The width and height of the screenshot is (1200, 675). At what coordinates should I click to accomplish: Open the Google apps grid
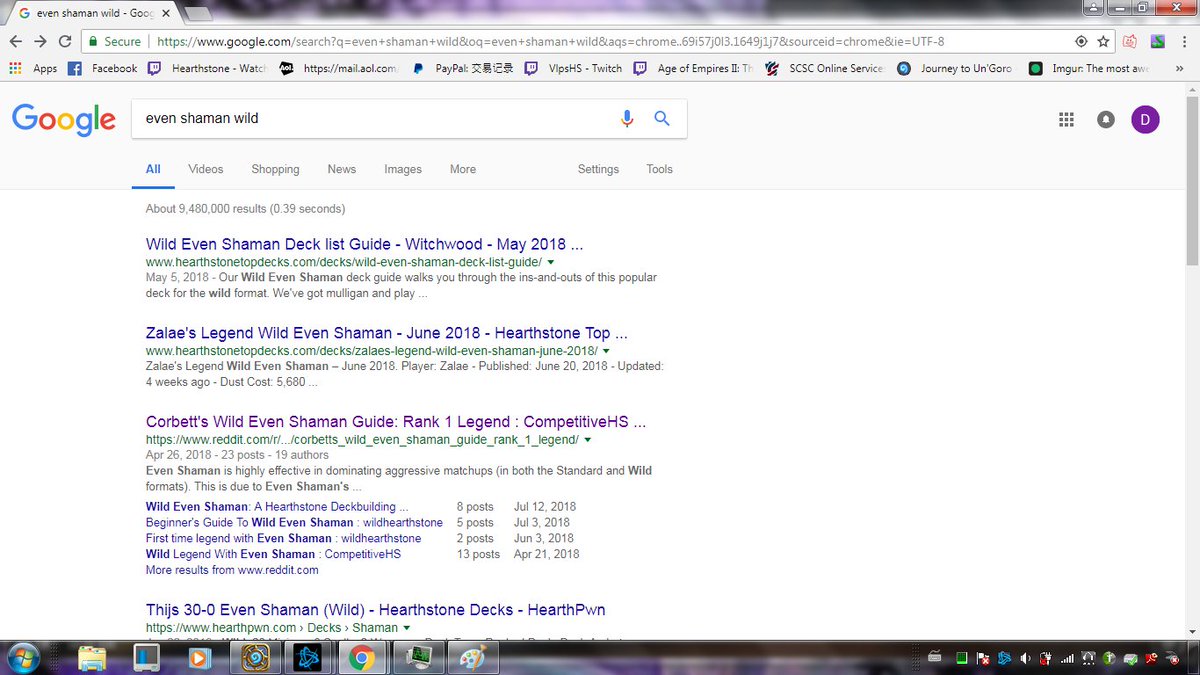1066,119
